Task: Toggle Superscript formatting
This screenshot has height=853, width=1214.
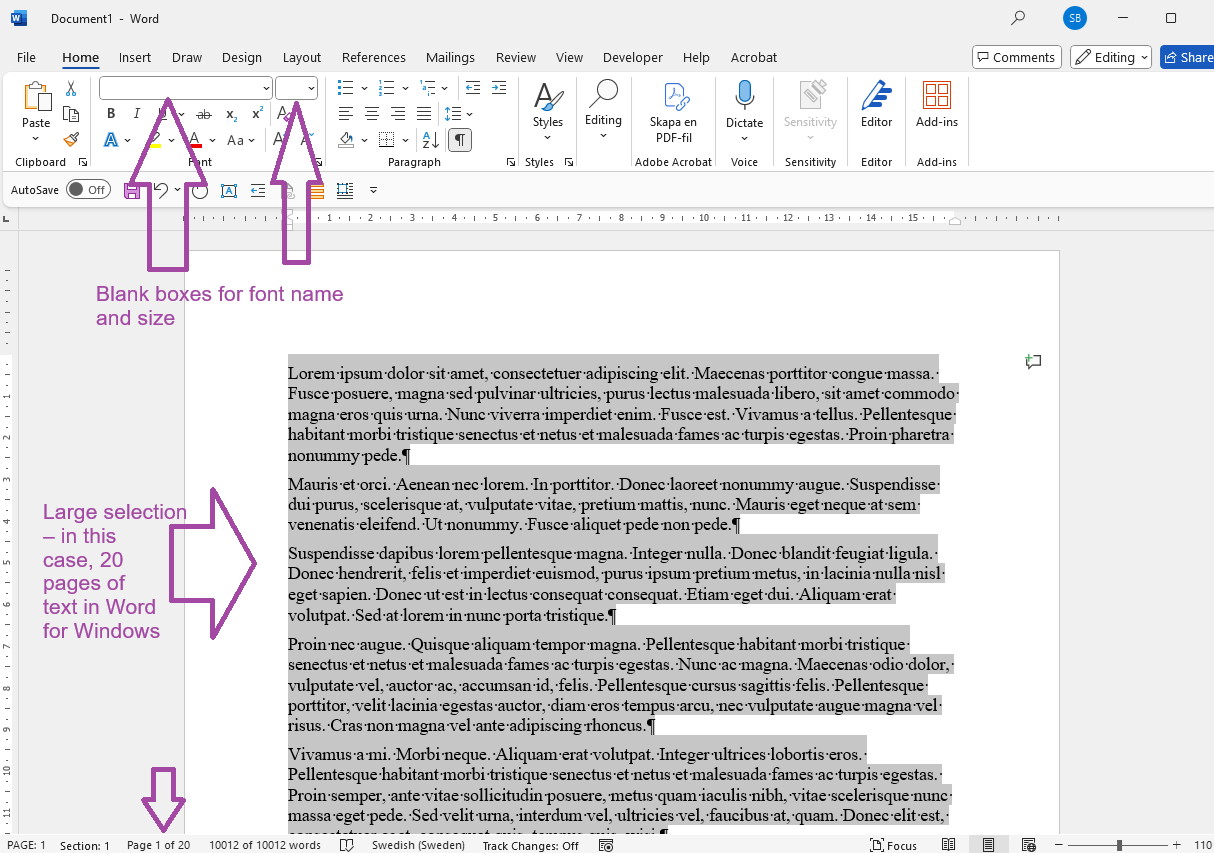Action: coord(257,114)
